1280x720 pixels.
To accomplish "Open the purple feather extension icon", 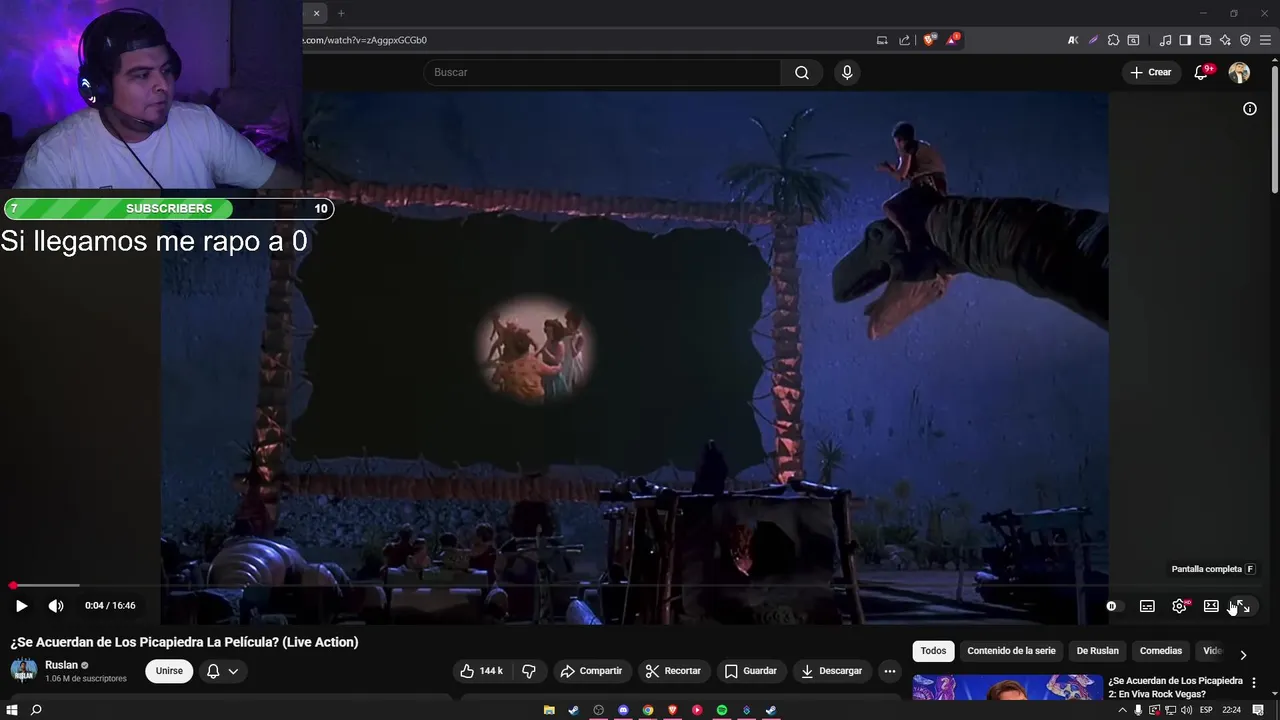I will [1093, 40].
